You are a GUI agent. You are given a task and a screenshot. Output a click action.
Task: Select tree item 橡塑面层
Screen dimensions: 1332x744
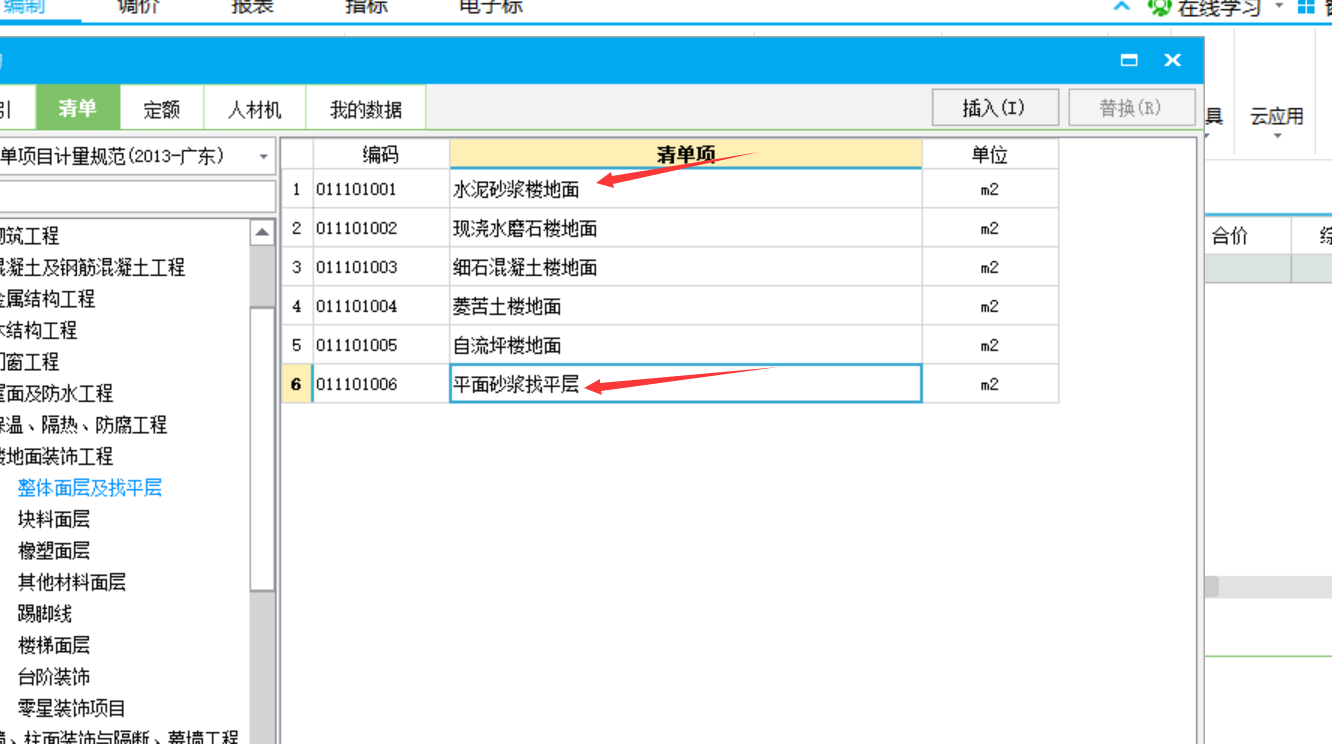click(x=54, y=551)
